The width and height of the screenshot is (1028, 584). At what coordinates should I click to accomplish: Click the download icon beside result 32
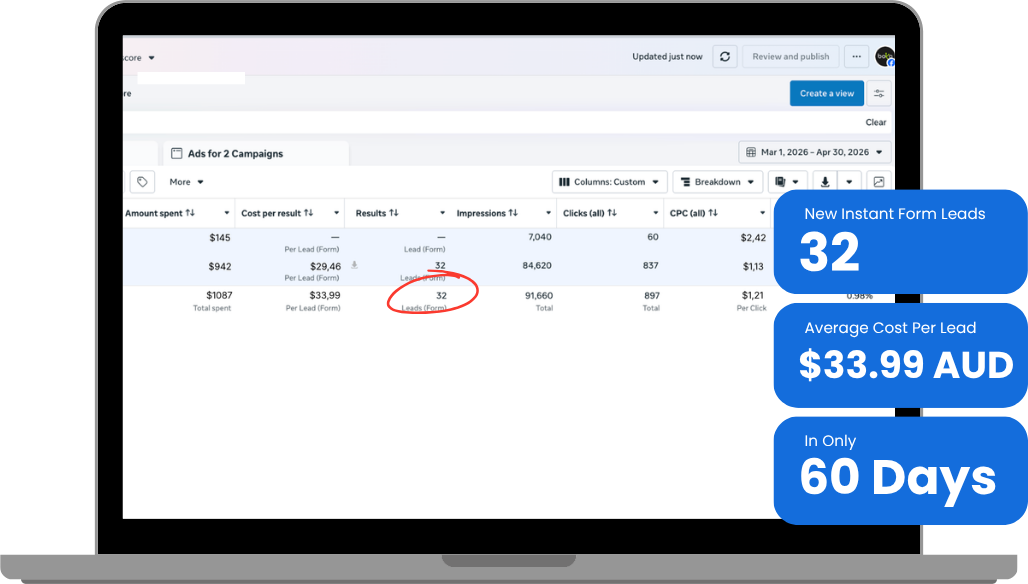(x=354, y=265)
